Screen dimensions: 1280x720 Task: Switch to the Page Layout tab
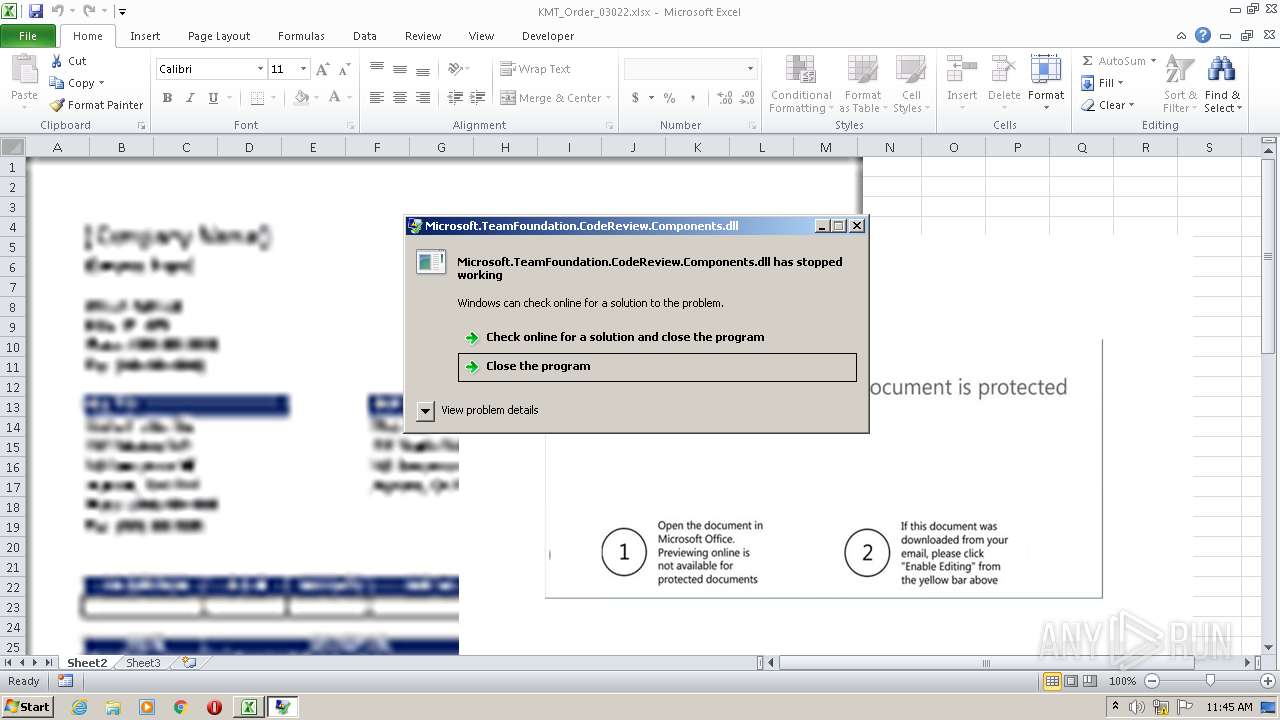click(x=219, y=36)
